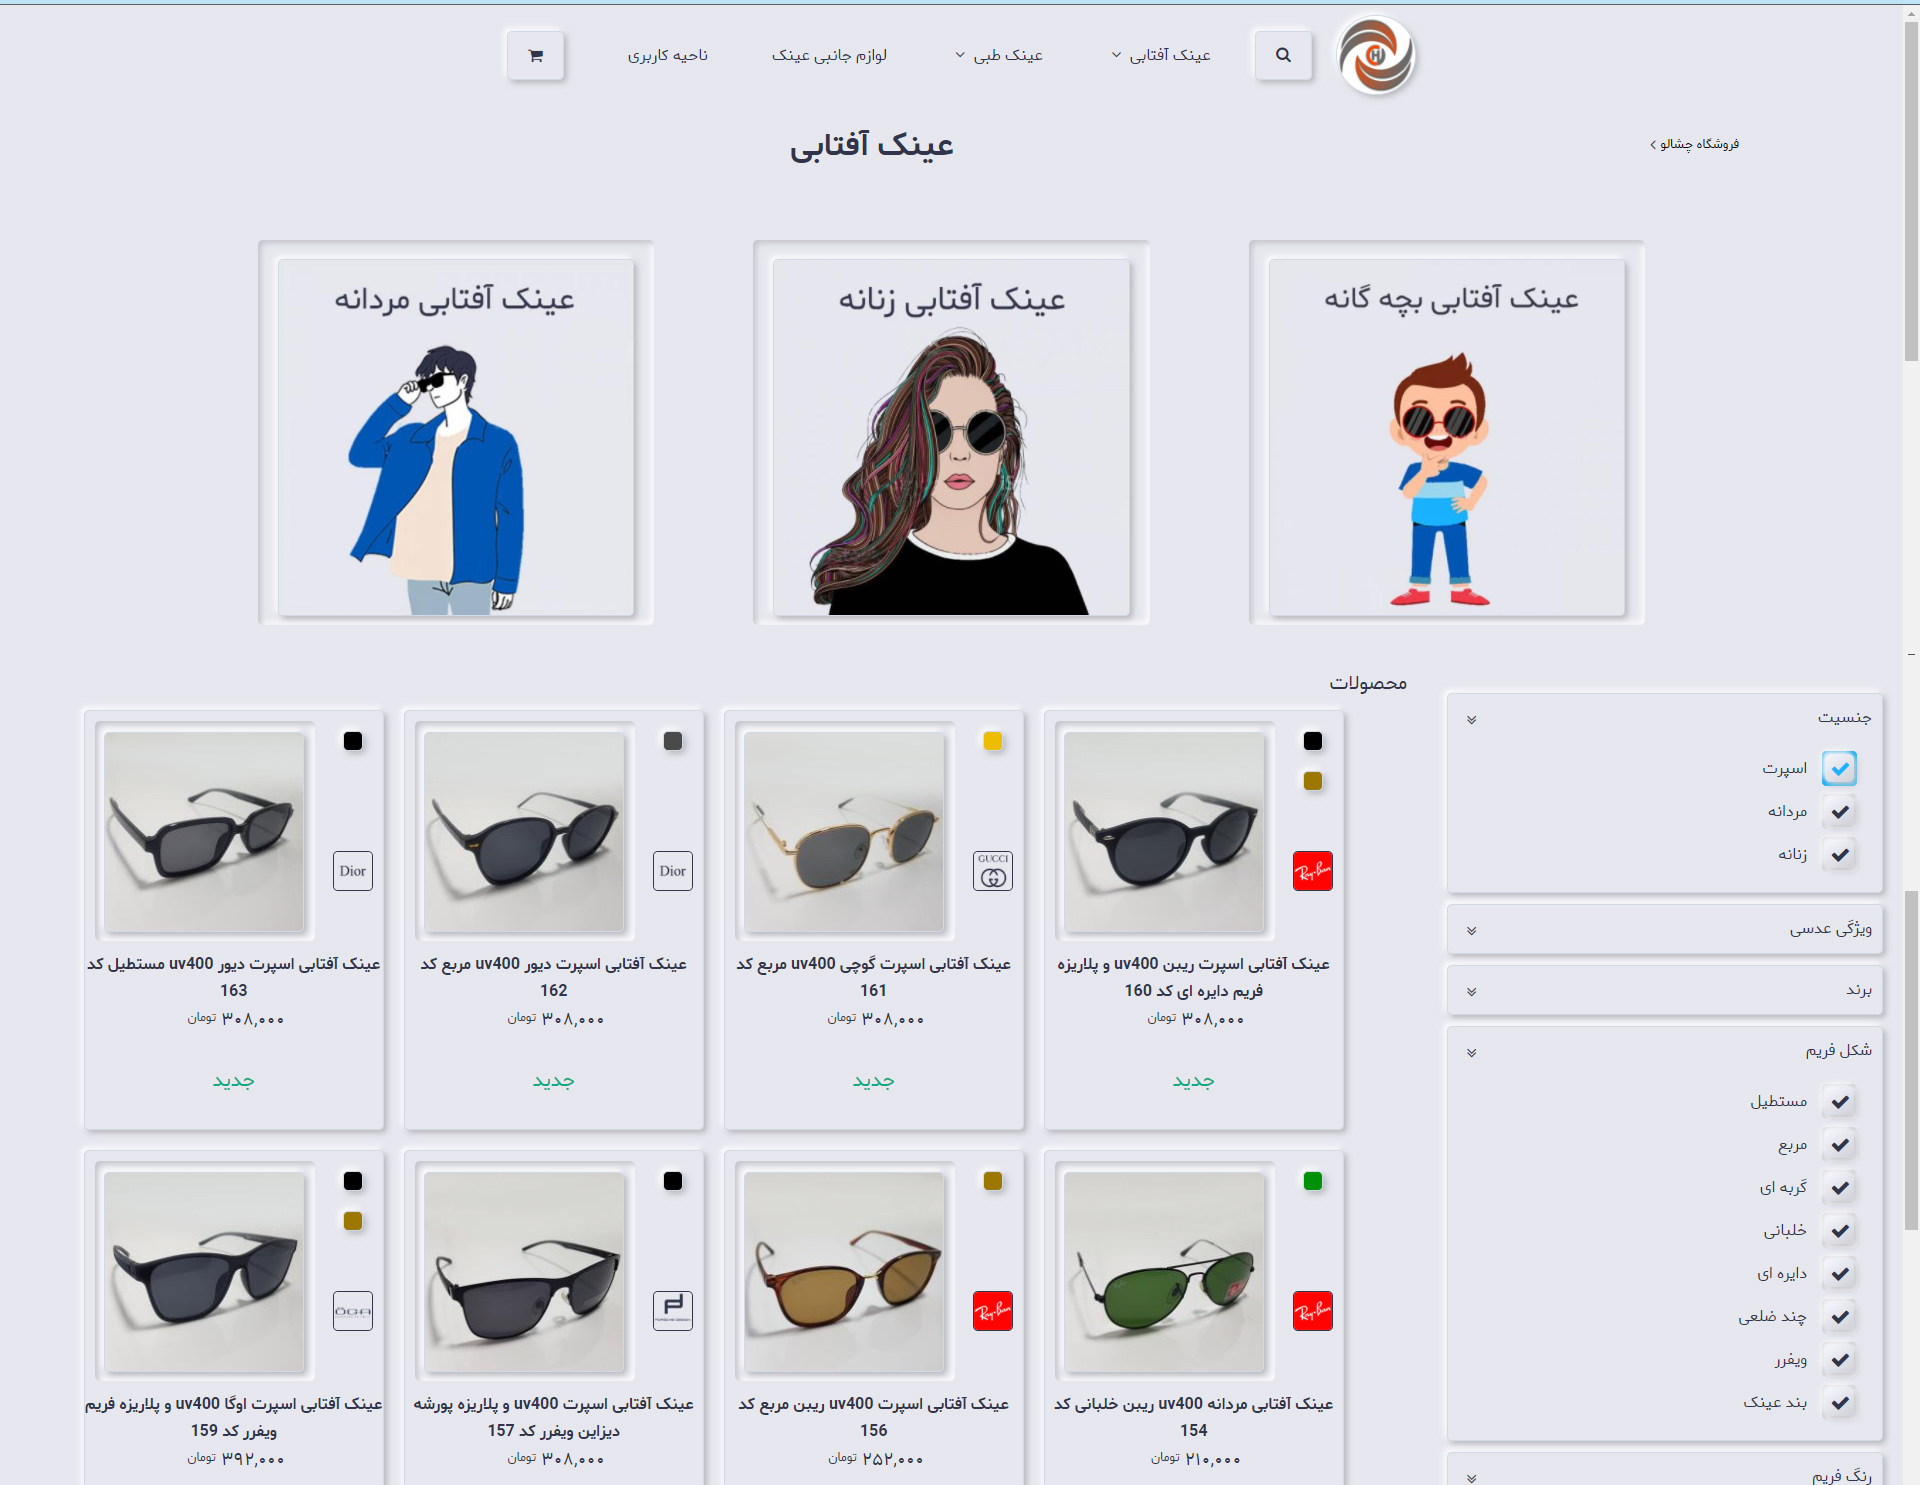Open thumbnail of Dior rectangle sunglasses 163
The image size is (1920, 1485).
click(204, 832)
